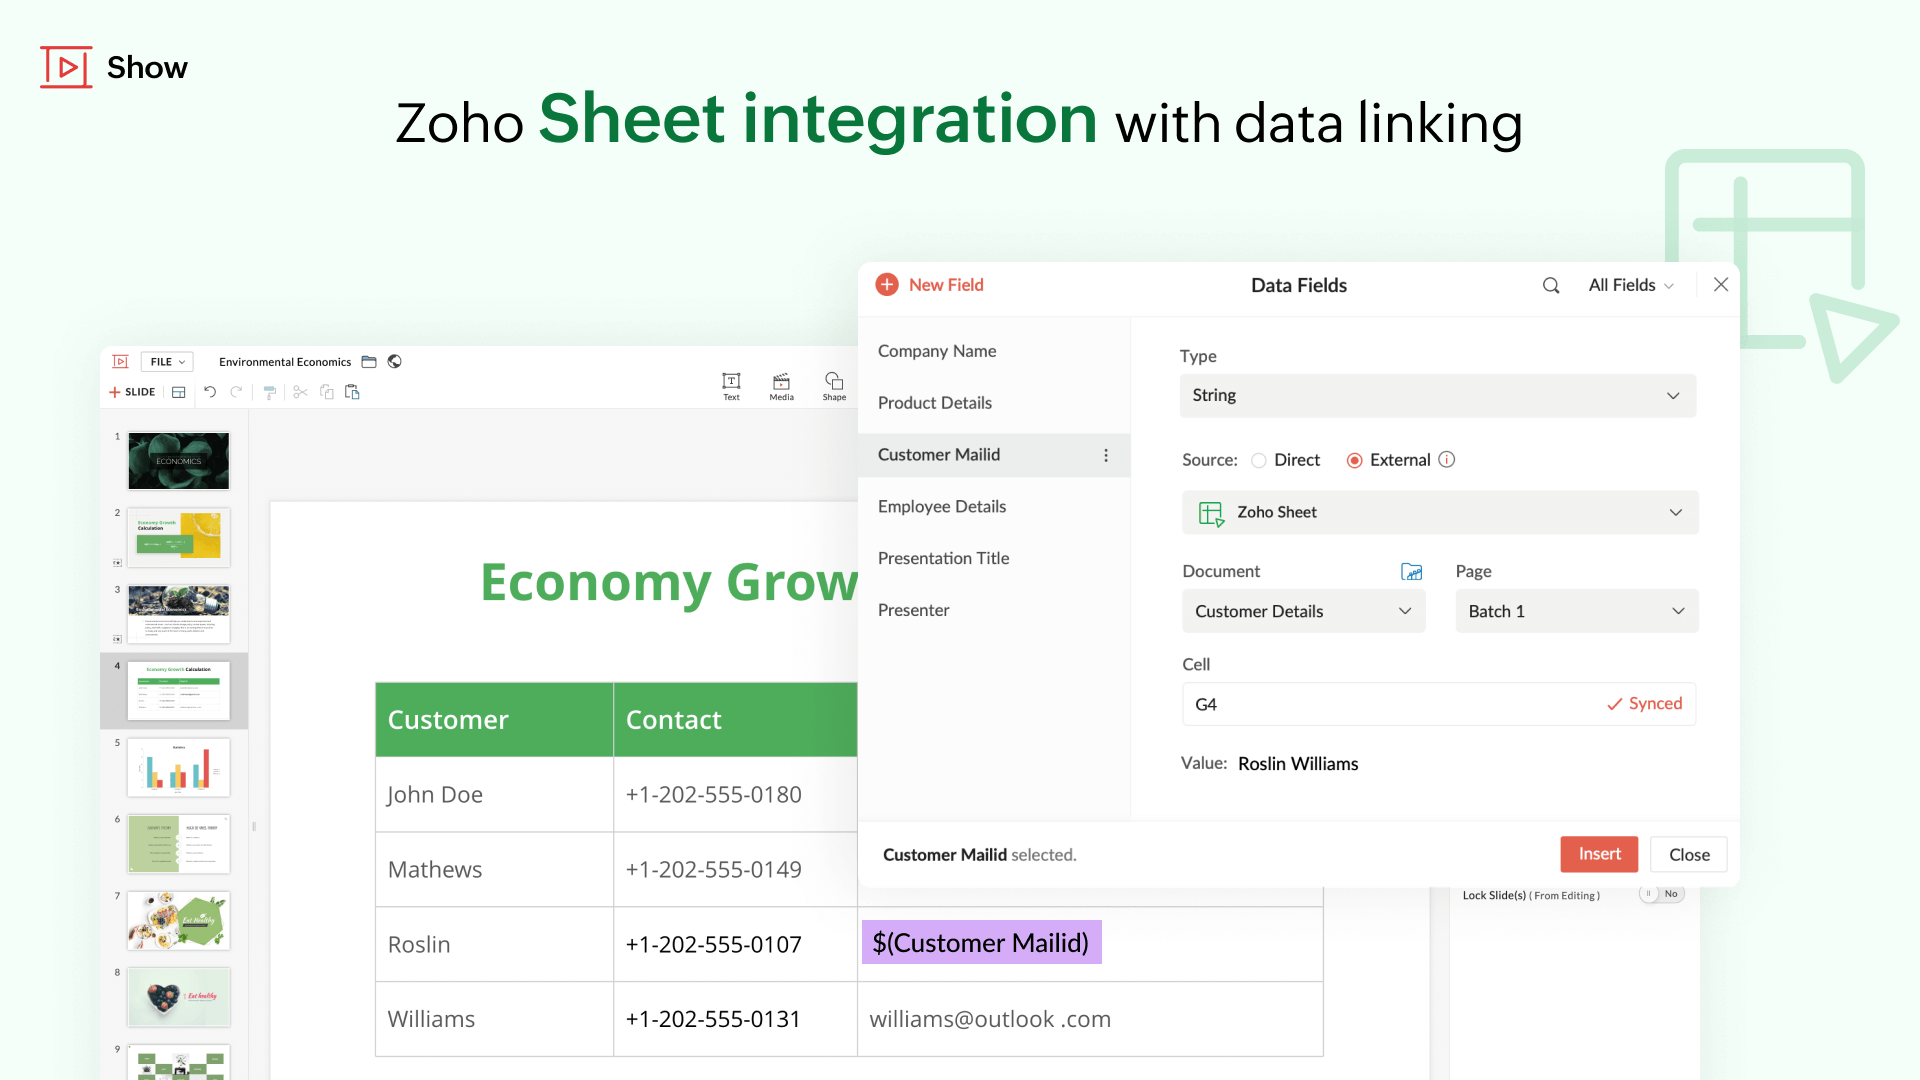This screenshot has height=1080, width=1920.
Task: Open the All Fields filter dropdown
Action: pos(1631,285)
